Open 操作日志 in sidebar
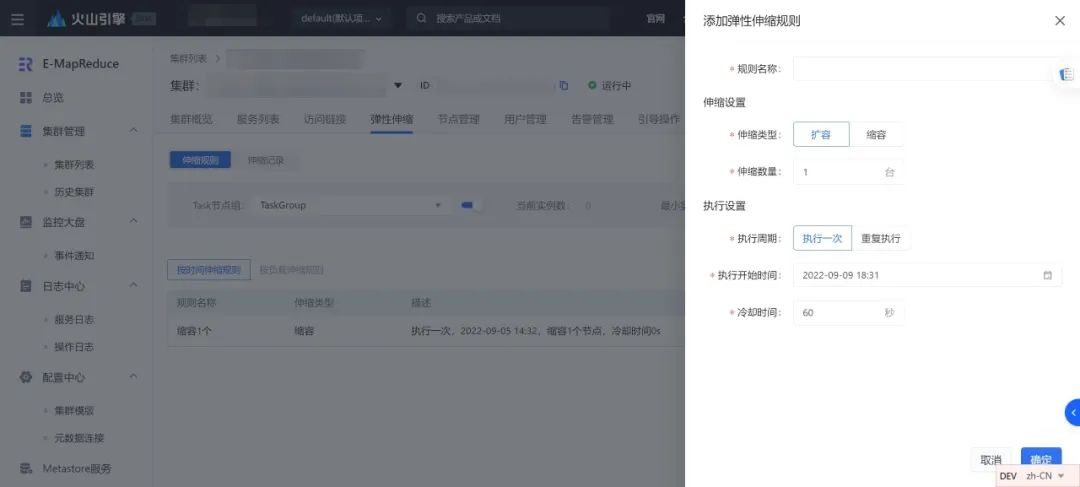This screenshot has height=487, width=1080. pyautogui.click(x=74, y=347)
